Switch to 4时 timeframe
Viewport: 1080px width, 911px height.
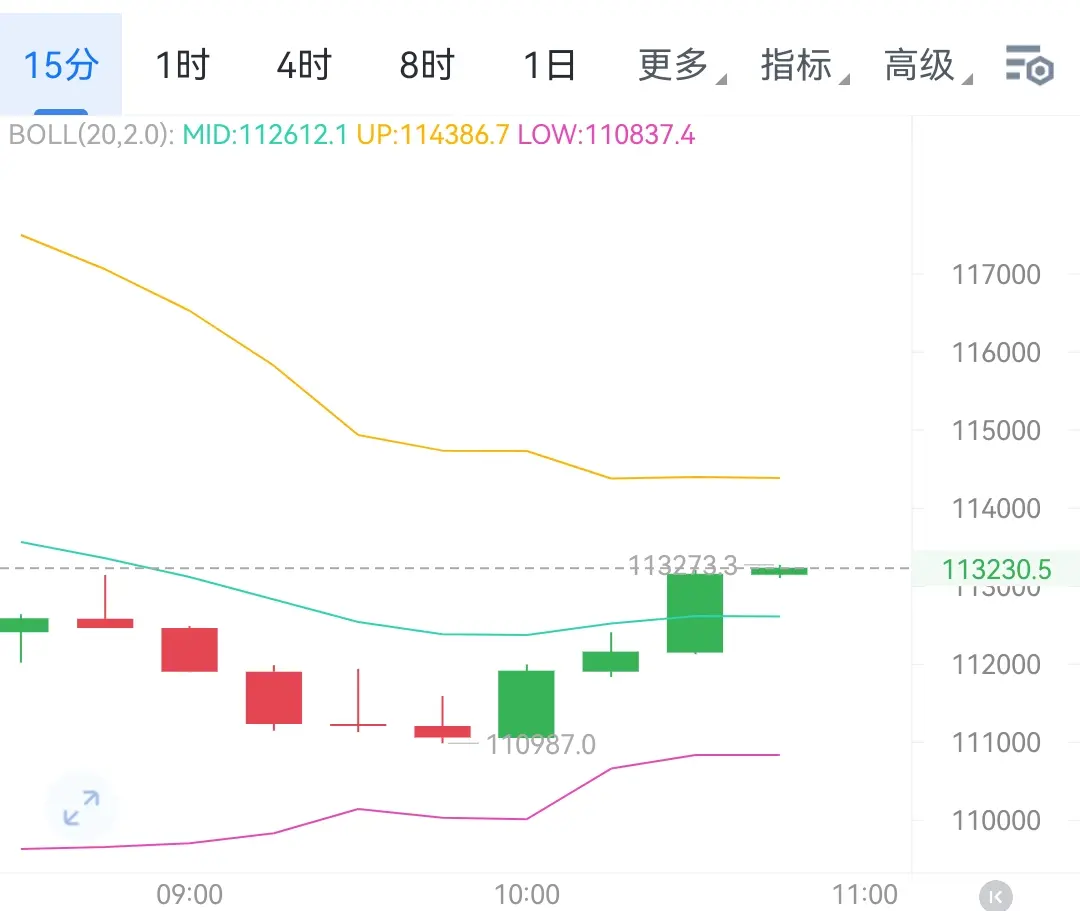pyautogui.click(x=304, y=66)
